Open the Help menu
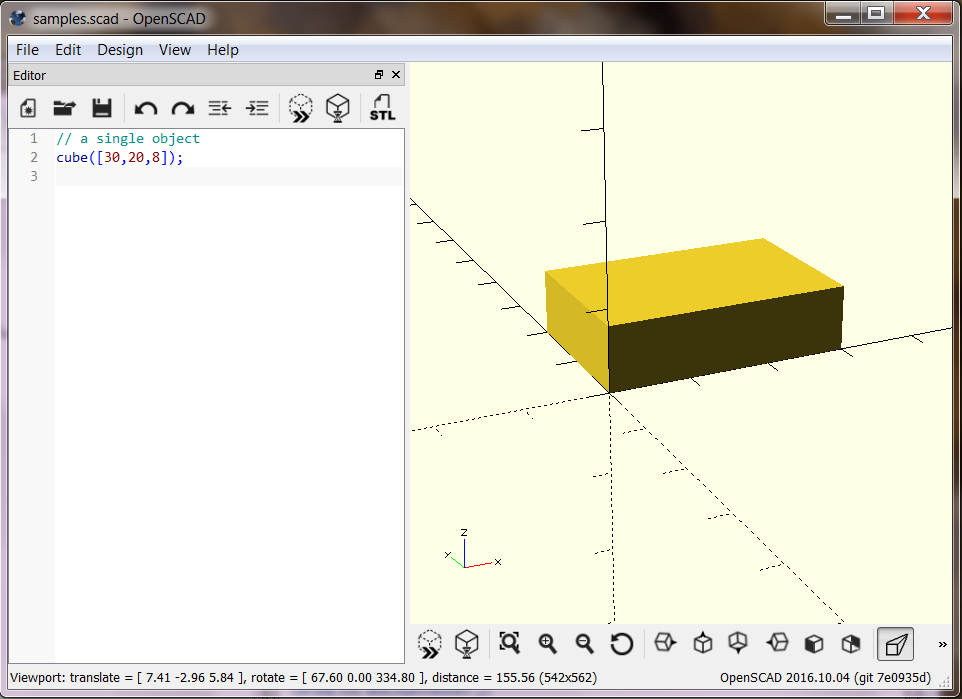962x699 pixels. click(223, 50)
